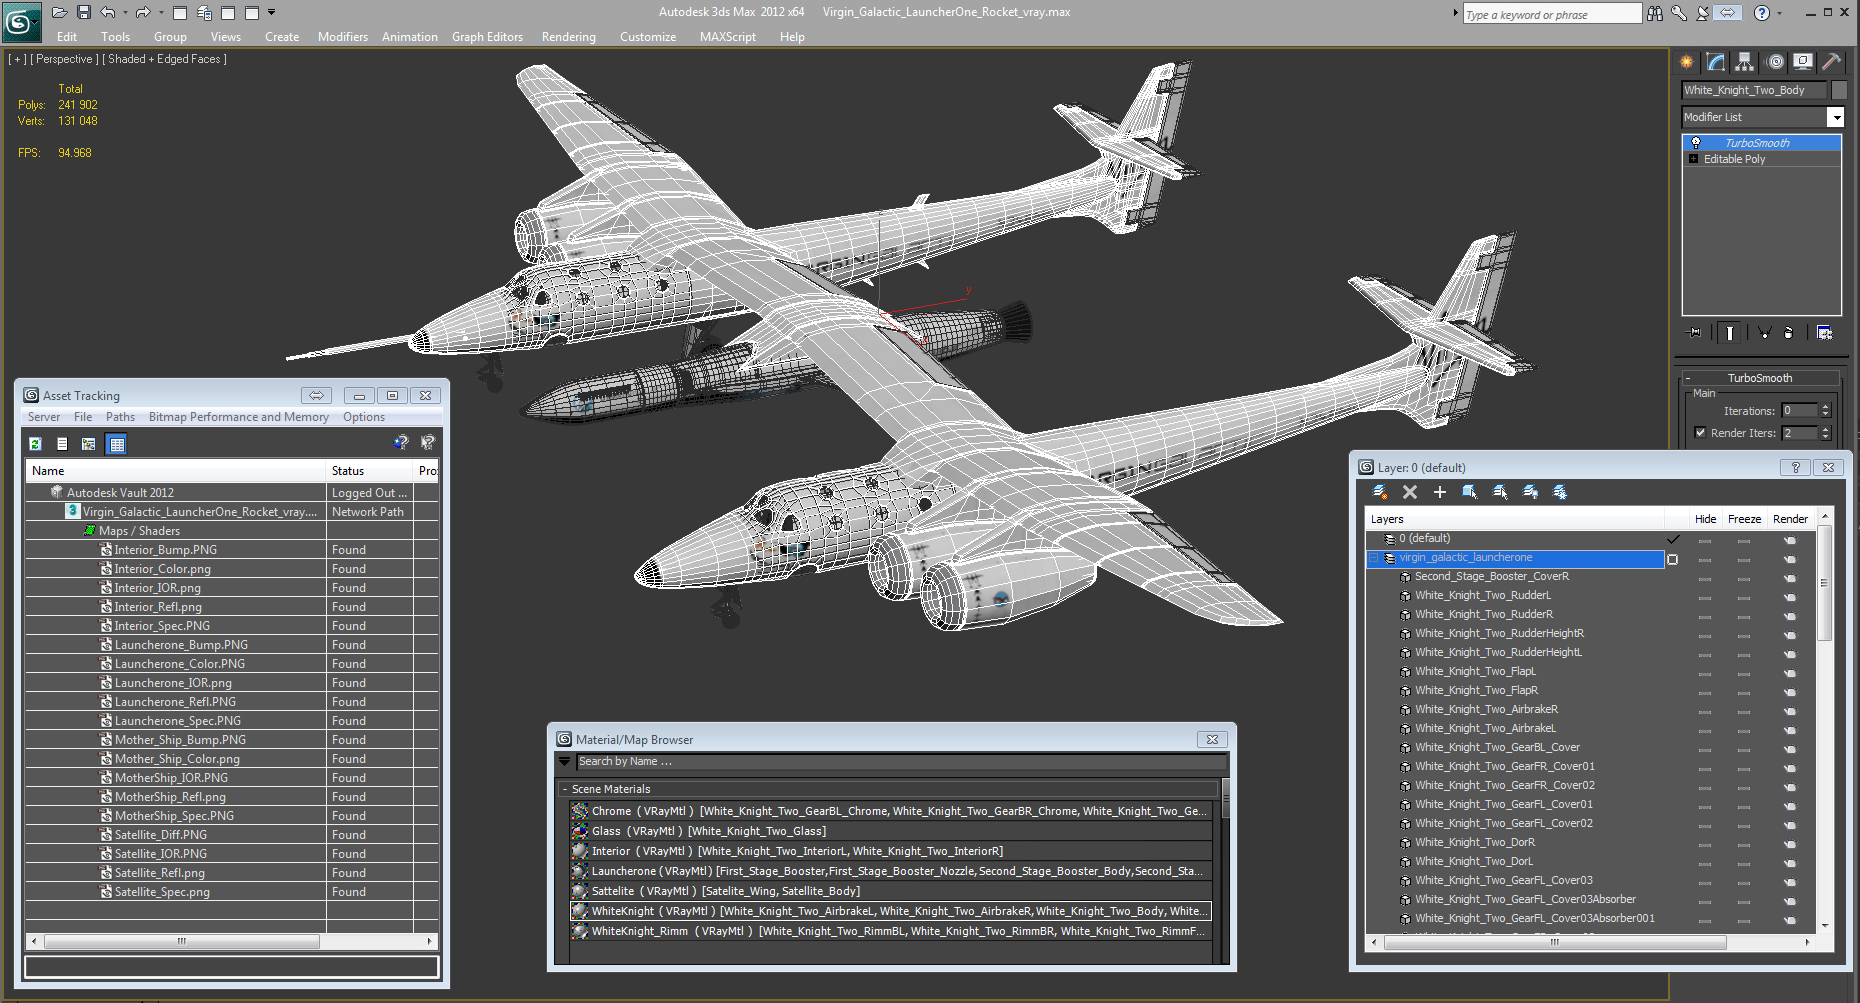Click Perspective viewport label

tap(65, 59)
